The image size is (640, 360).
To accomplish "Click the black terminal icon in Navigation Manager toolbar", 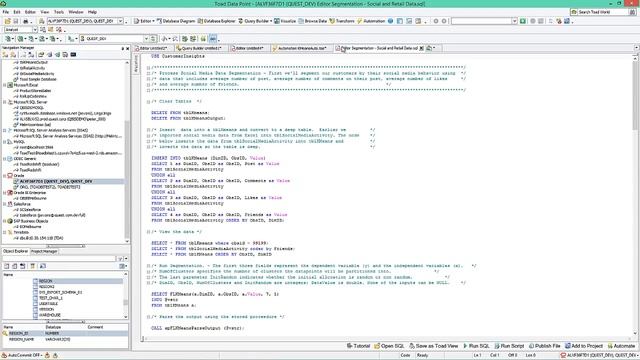I will pos(73,55).
